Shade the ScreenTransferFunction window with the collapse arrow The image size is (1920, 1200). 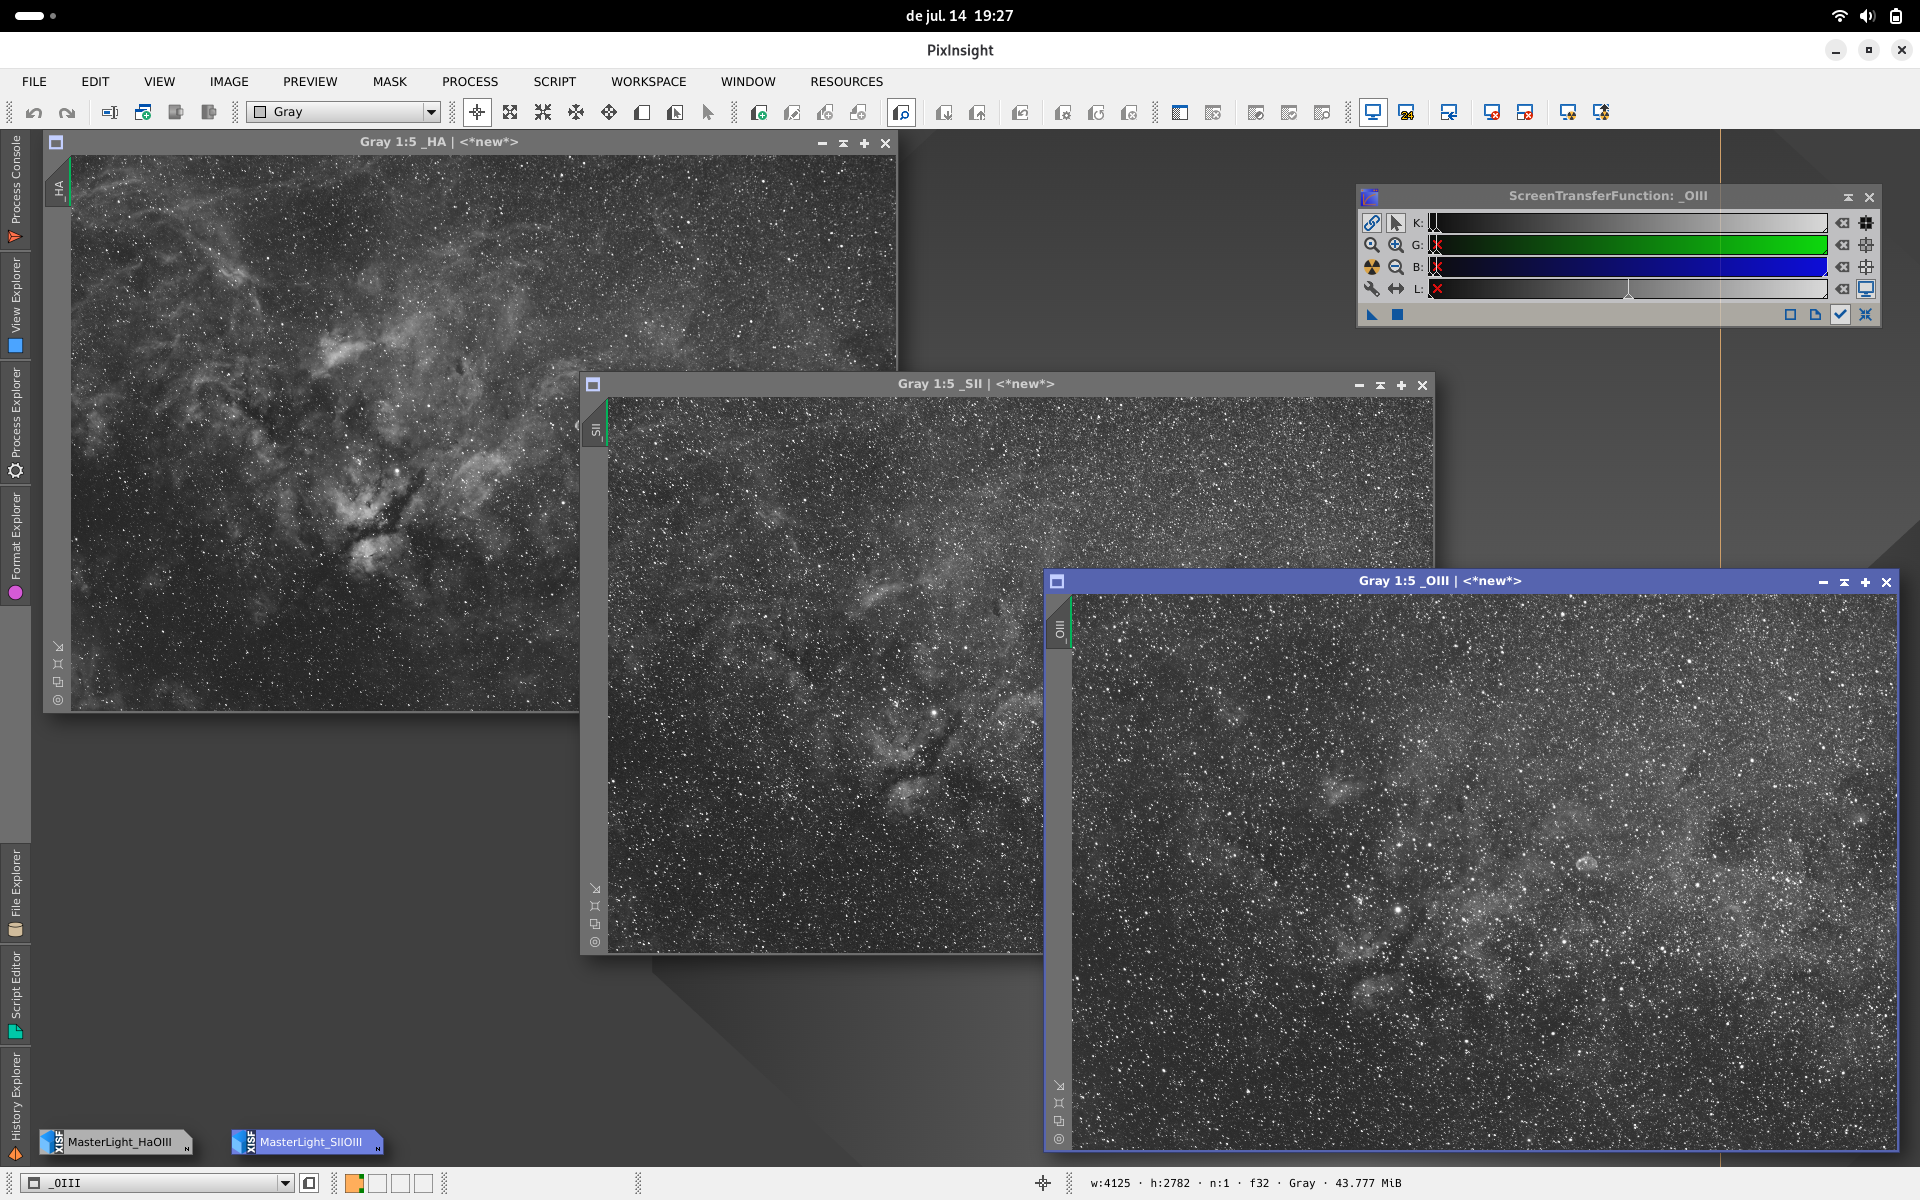pyautogui.click(x=1848, y=197)
